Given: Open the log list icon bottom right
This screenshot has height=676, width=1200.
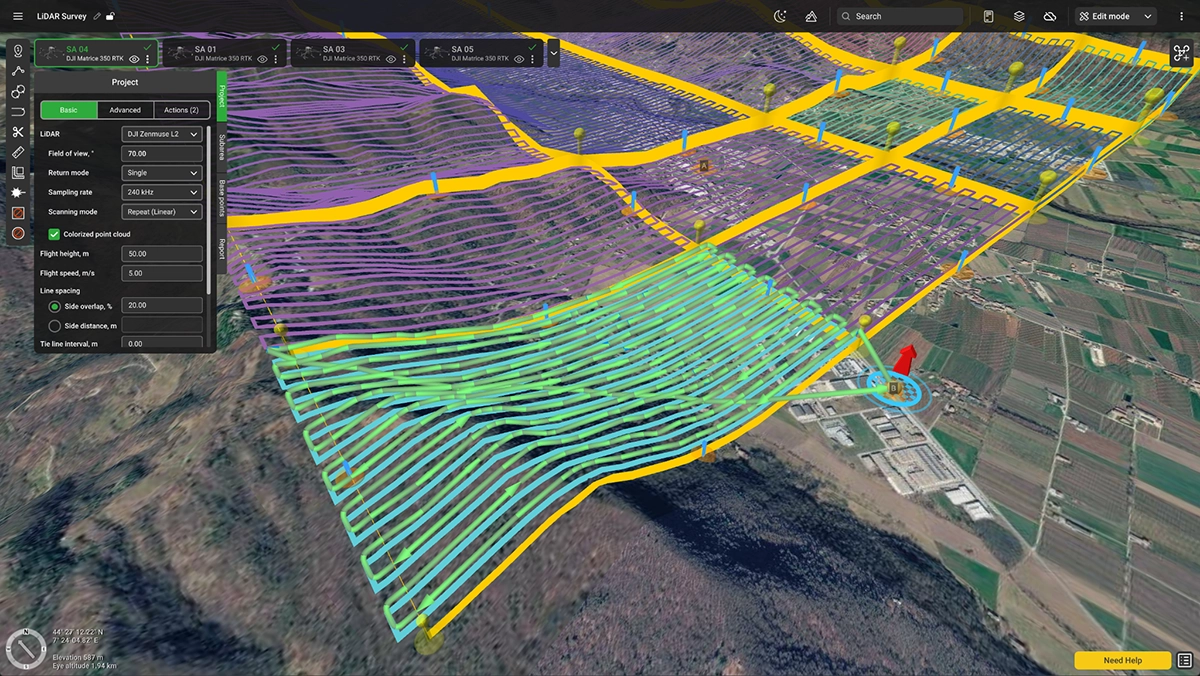Looking at the screenshot, I should tap(1184, 660).
